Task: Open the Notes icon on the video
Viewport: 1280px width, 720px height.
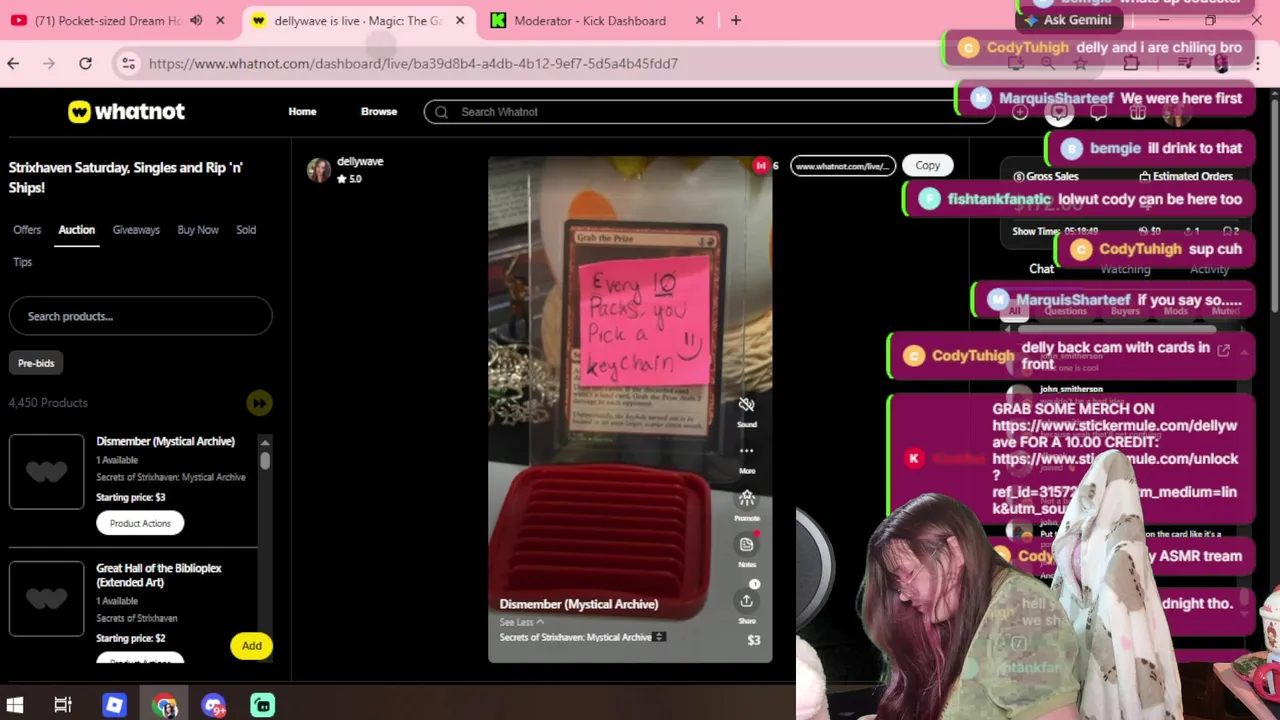Action: point(746,544)
